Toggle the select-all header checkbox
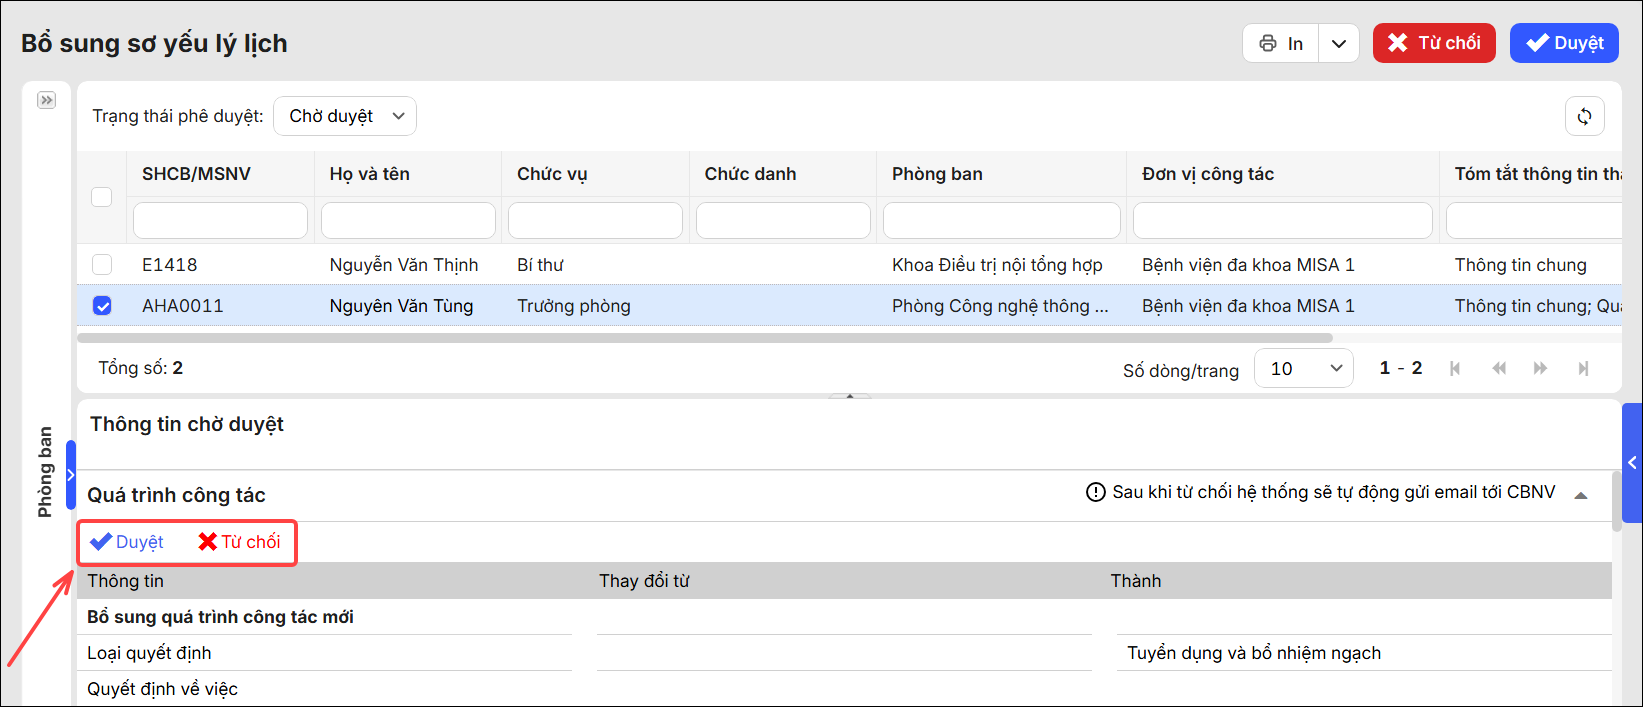1643x707 pixels. pos(102,196)
